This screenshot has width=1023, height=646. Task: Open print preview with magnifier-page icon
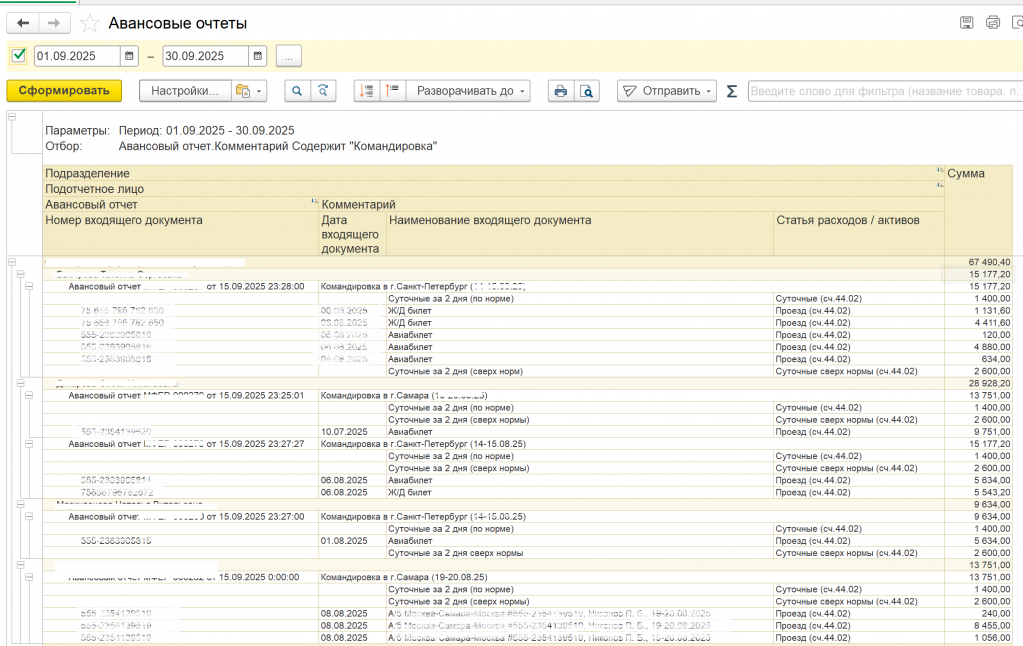coord(587,91)
